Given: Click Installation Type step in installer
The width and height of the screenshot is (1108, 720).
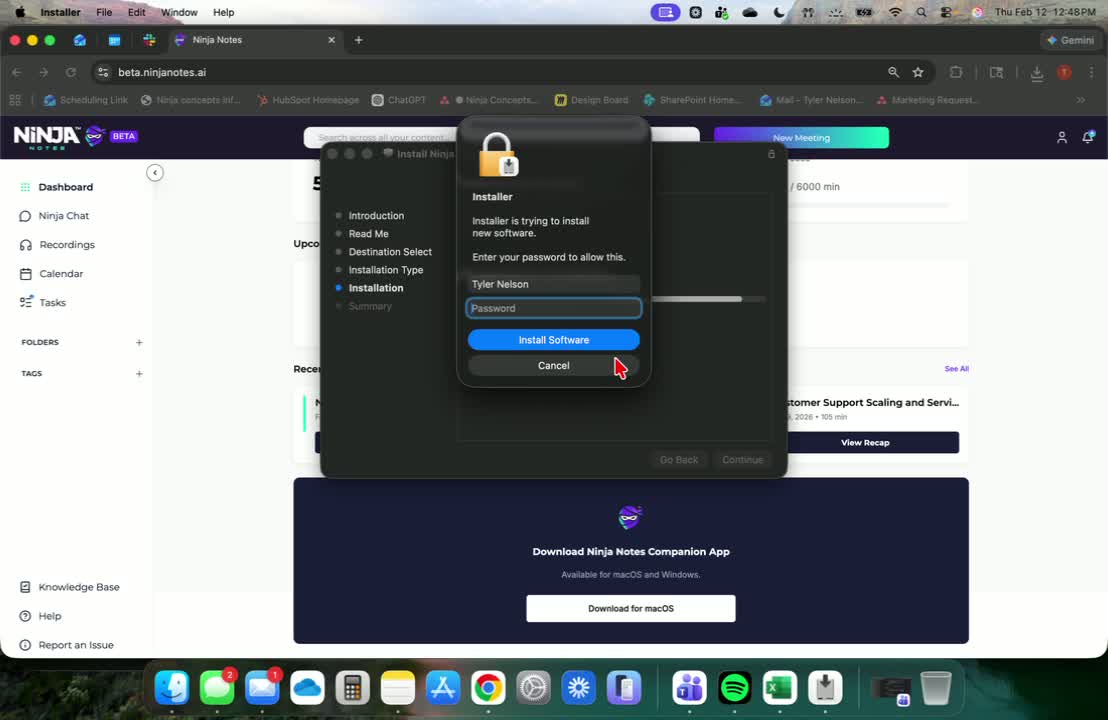Looking at the screenshot, I should tap(385, 270).
